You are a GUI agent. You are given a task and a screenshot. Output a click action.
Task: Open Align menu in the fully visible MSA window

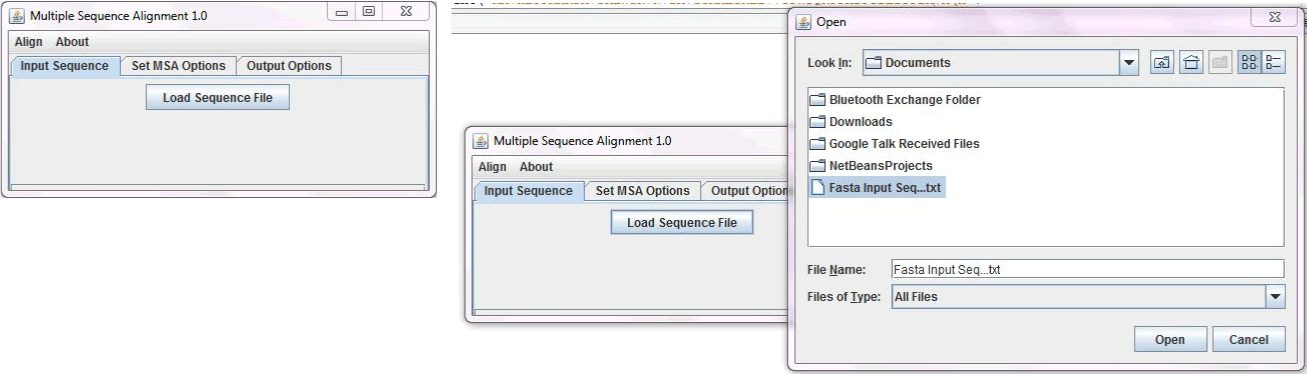(29, 42)
